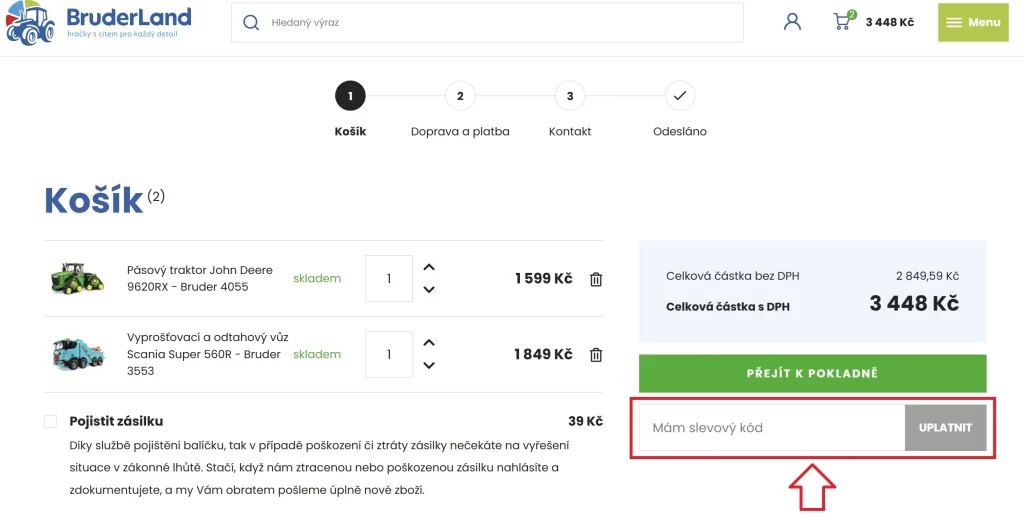
Task: Click the Uplatnit discount button
Action: tap(945, 428)
